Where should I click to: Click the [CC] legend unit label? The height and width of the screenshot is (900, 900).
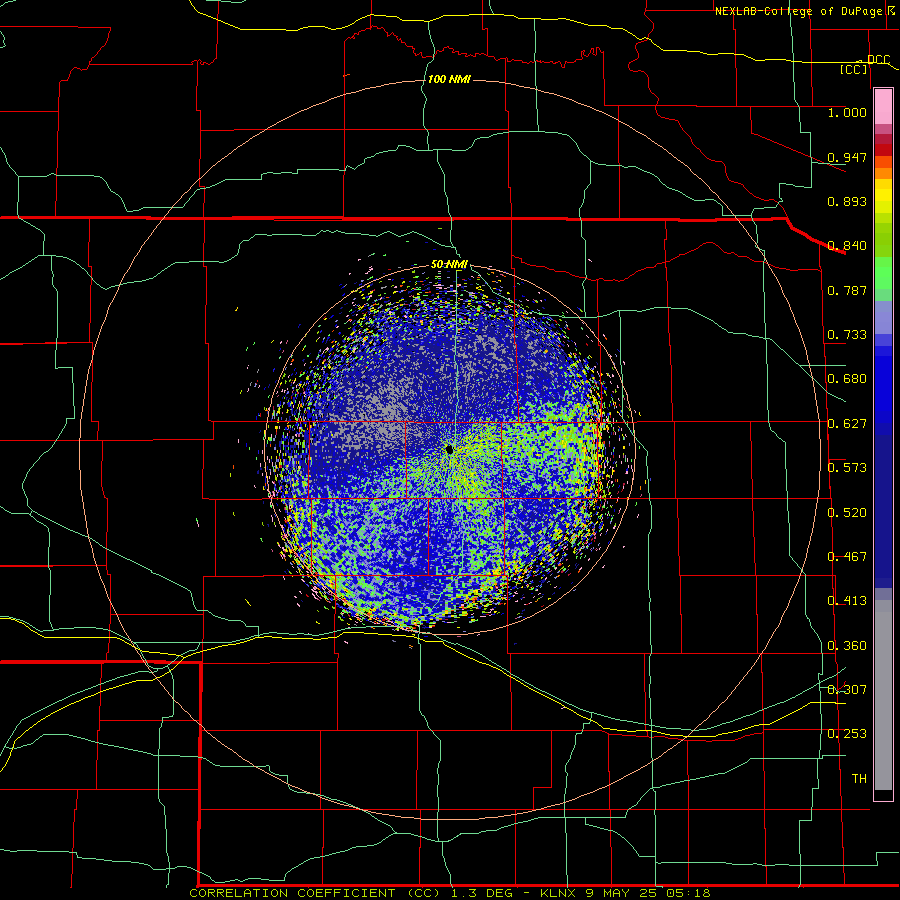854,69
